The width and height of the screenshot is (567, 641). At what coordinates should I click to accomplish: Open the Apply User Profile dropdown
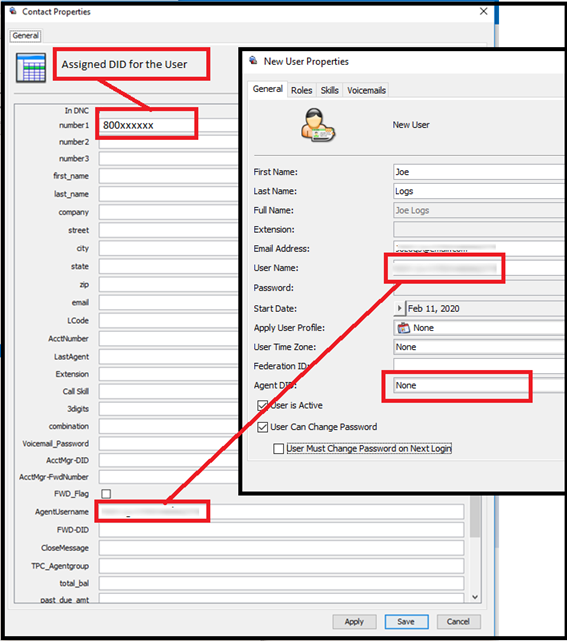pyautogui.click(x=479, y=328)
